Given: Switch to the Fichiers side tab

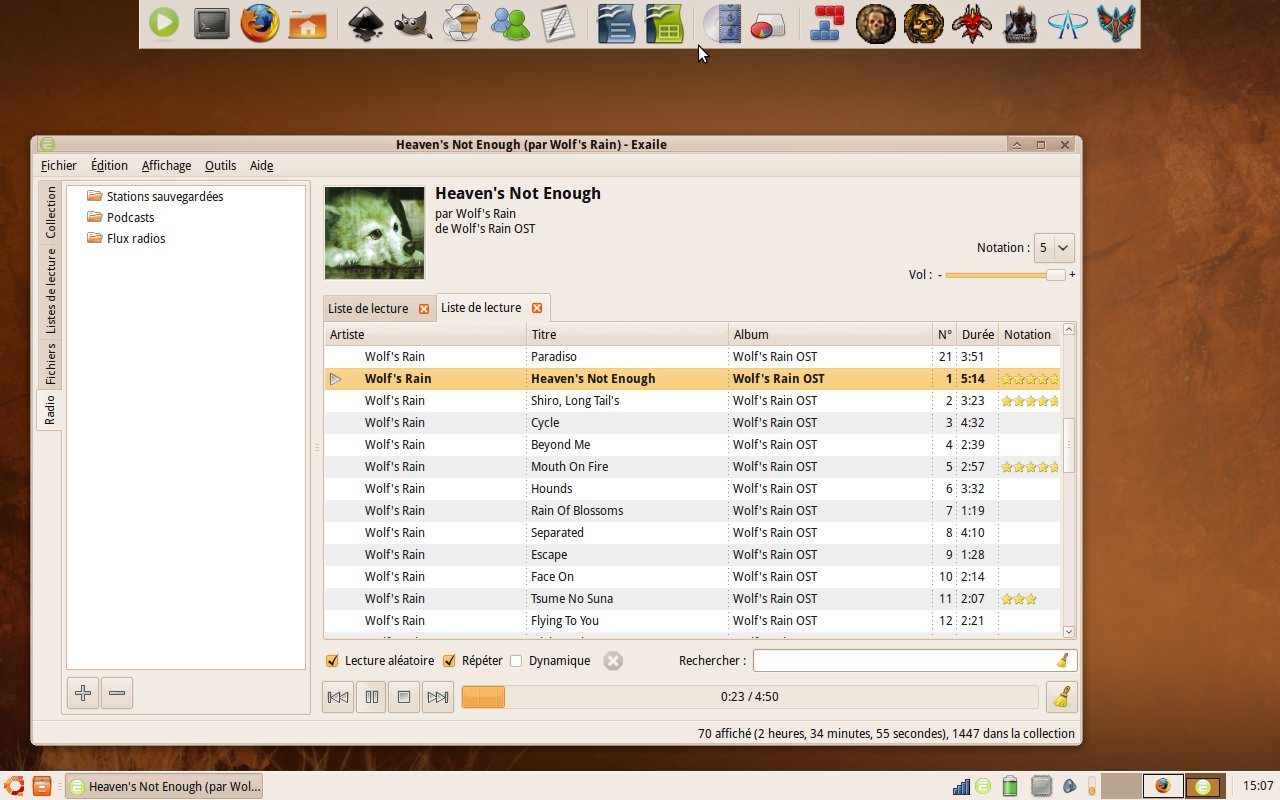Looking at the screenshot, I should tap(50, 364).
